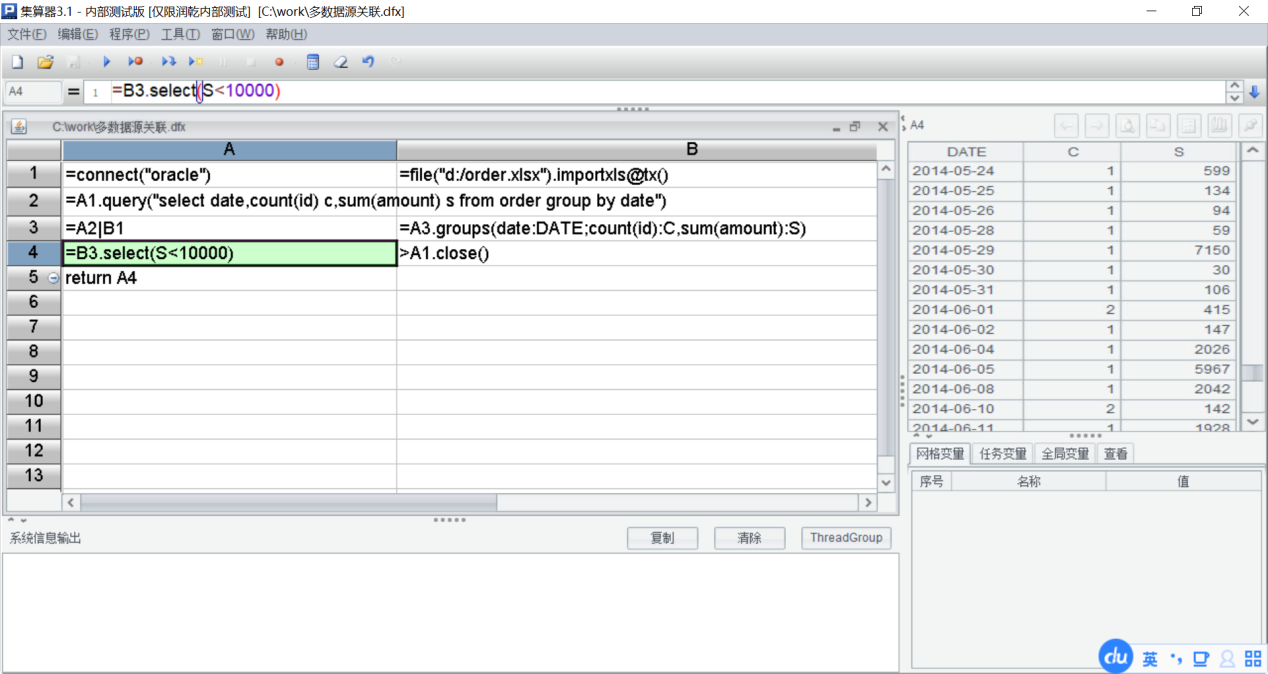Undo the last action
This screenshot has height=674, width=1268.
click(368, 62)
